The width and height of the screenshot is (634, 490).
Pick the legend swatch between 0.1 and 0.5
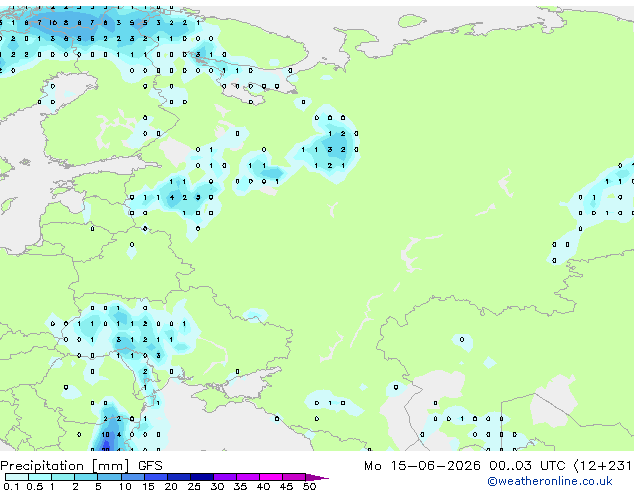click(x=17, y=477)
